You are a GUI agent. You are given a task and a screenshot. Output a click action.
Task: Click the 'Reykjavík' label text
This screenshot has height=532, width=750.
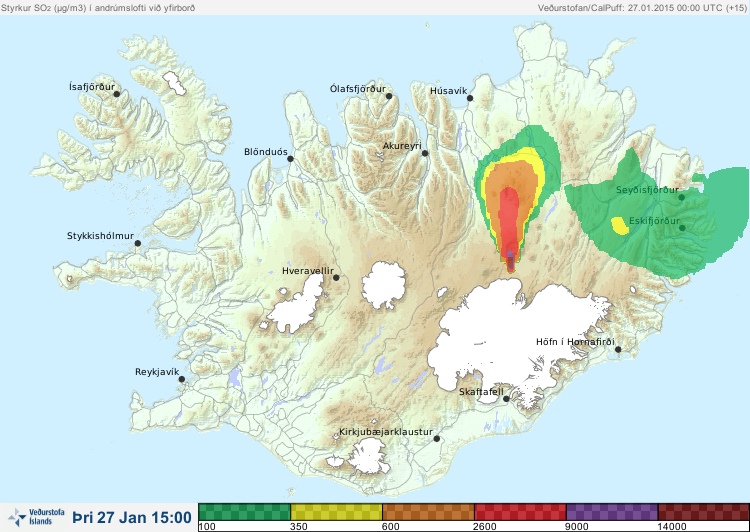click(157, 372)
